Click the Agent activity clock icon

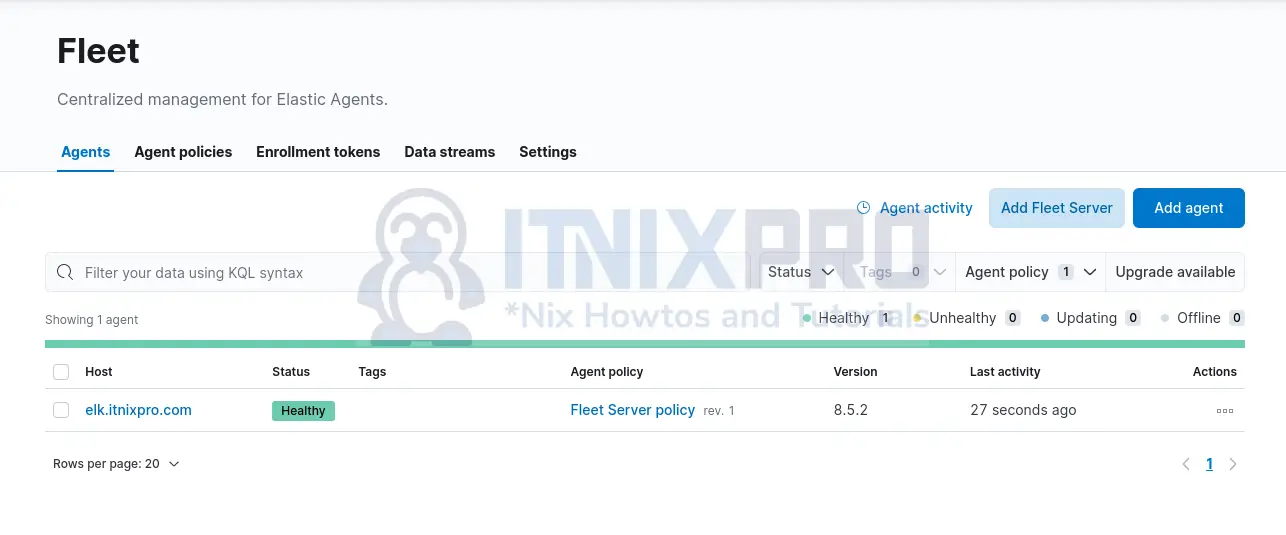point(864,208)
